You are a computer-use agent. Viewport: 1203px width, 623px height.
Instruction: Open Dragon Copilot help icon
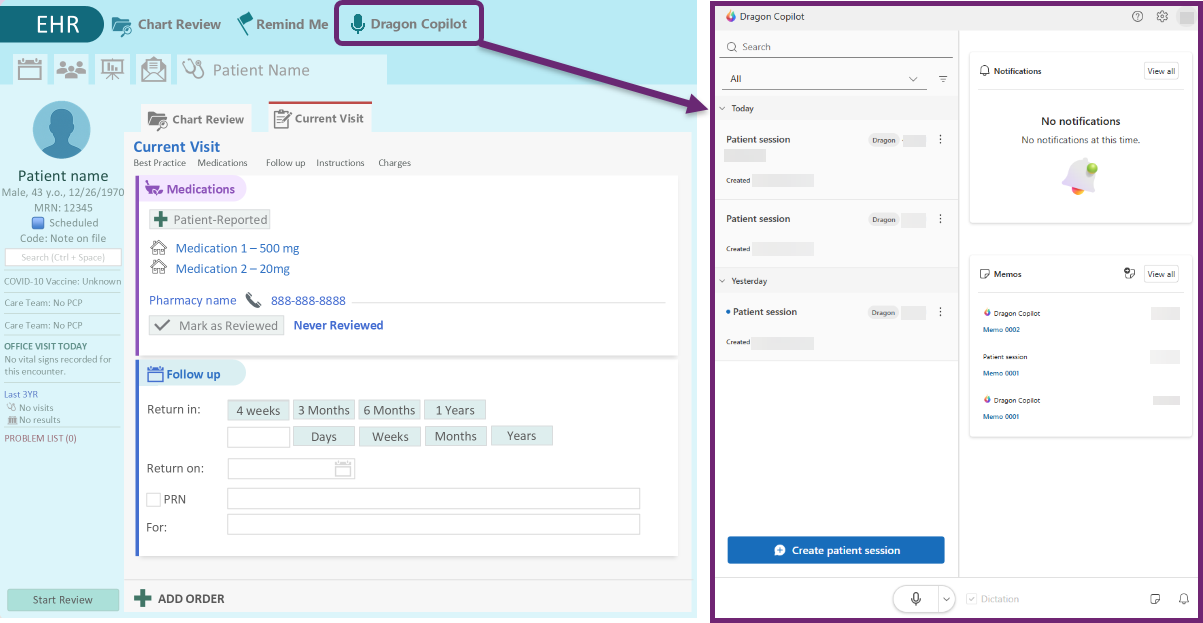(1137, 17)
